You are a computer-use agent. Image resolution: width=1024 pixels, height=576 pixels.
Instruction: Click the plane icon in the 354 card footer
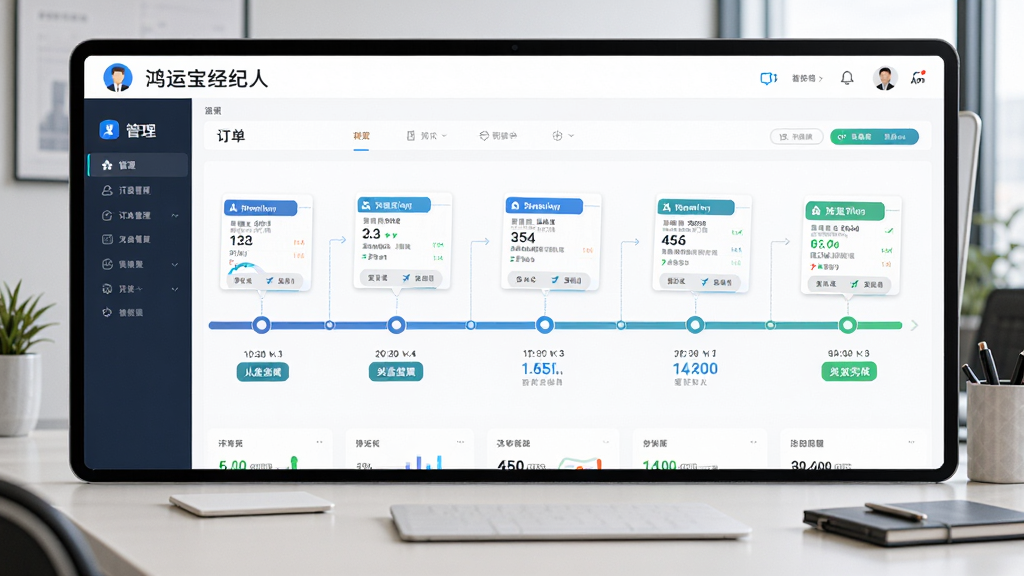click(554, 280)
